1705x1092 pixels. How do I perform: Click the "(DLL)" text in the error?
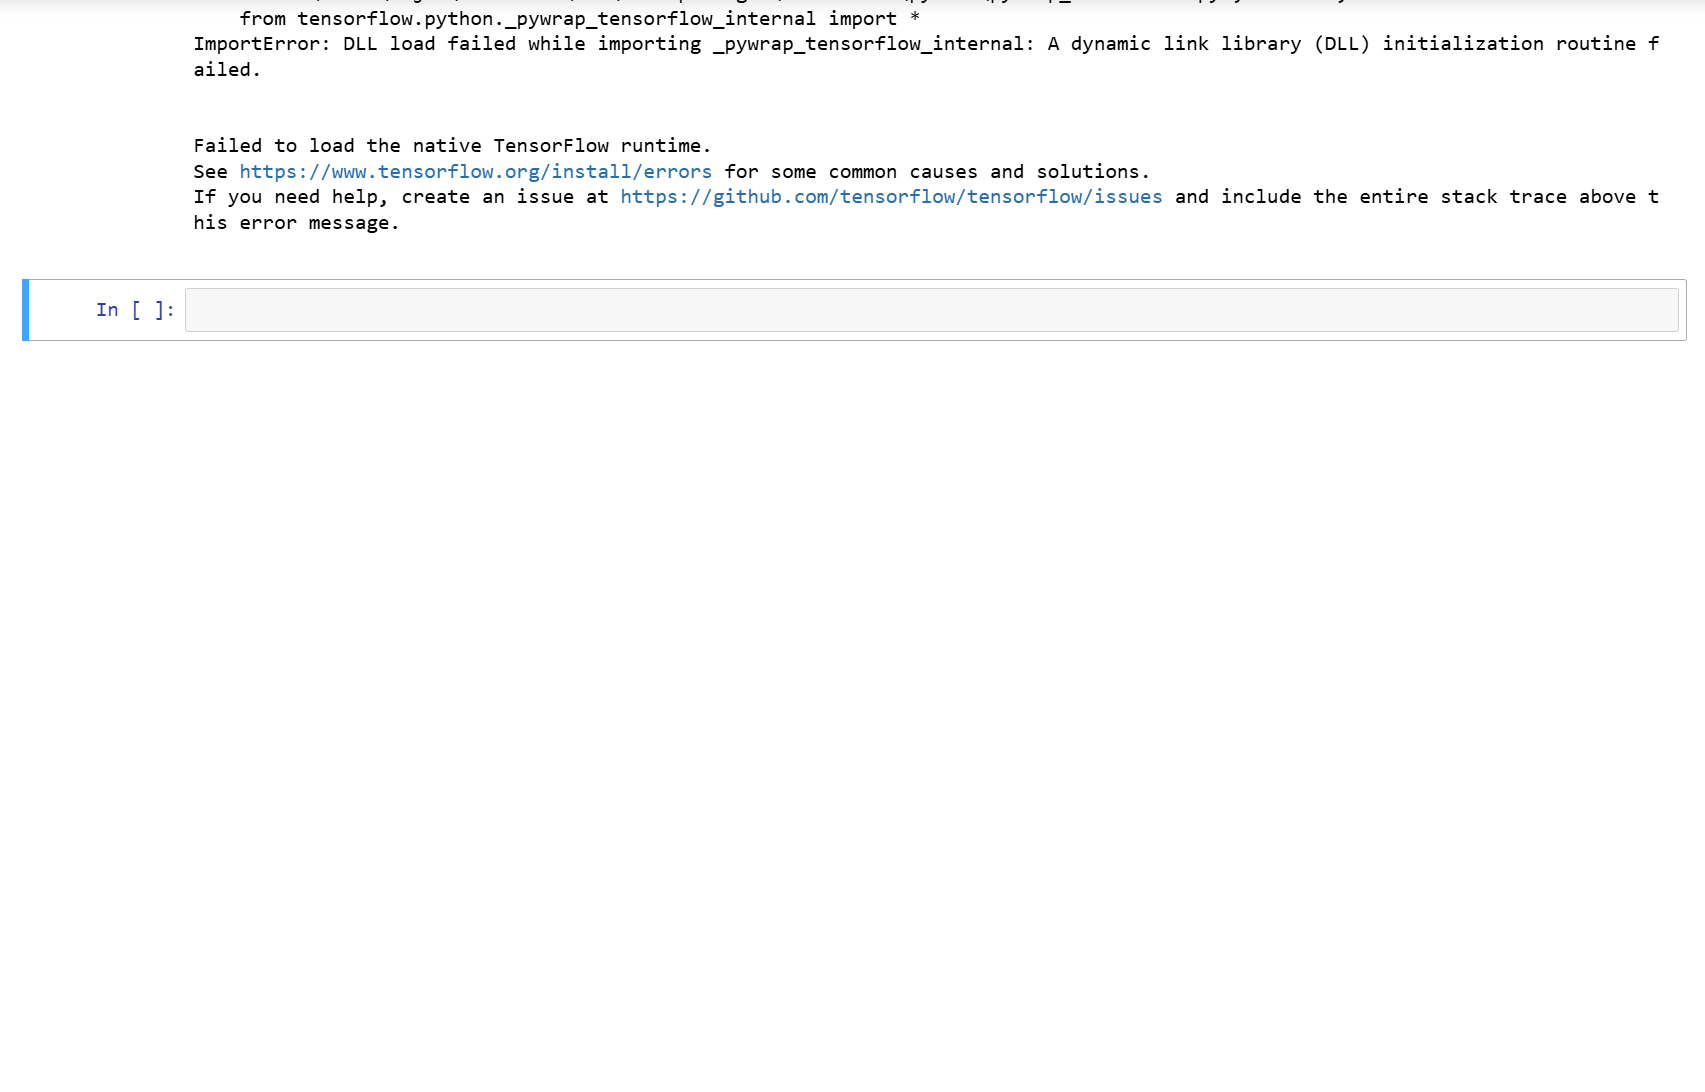click(1341, 44)
